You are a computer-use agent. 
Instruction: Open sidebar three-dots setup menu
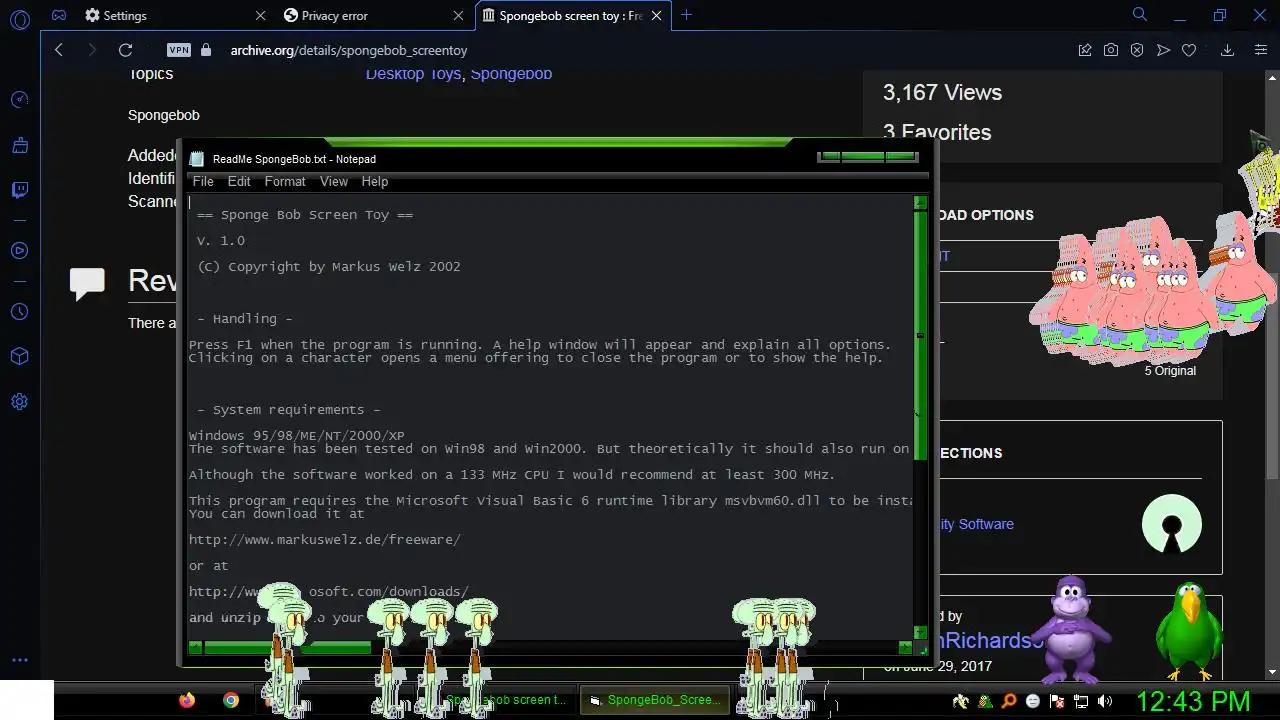click(19, 660)
